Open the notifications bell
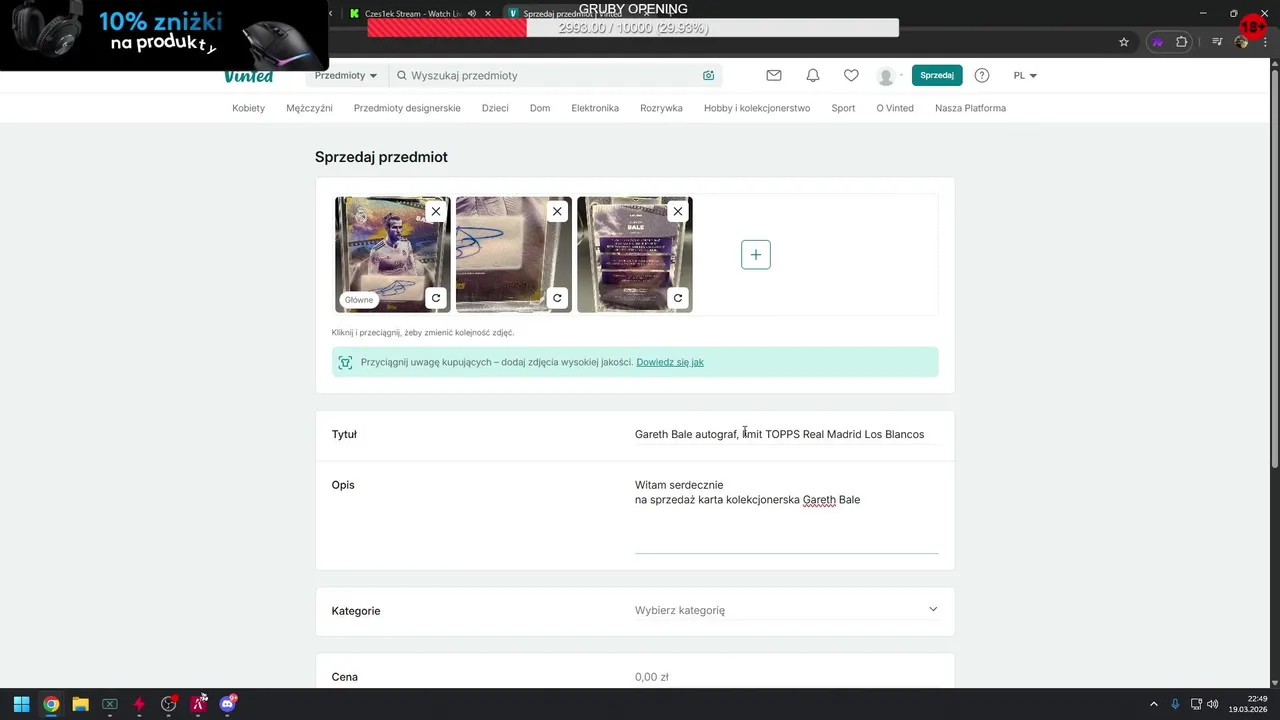 813,76
